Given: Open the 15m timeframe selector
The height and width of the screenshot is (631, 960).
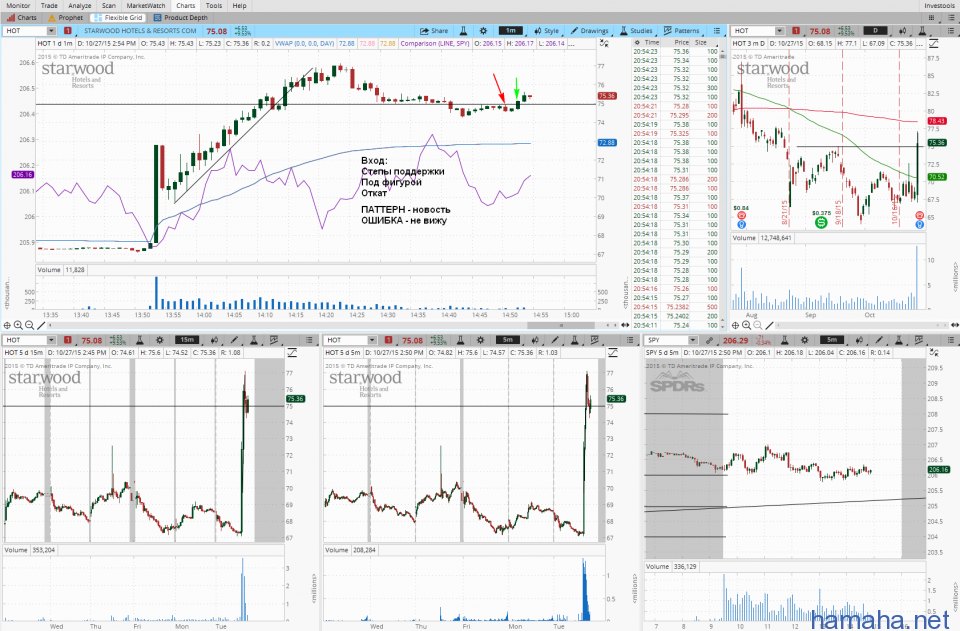Looking at the screenshot, I should click(187, 340).
